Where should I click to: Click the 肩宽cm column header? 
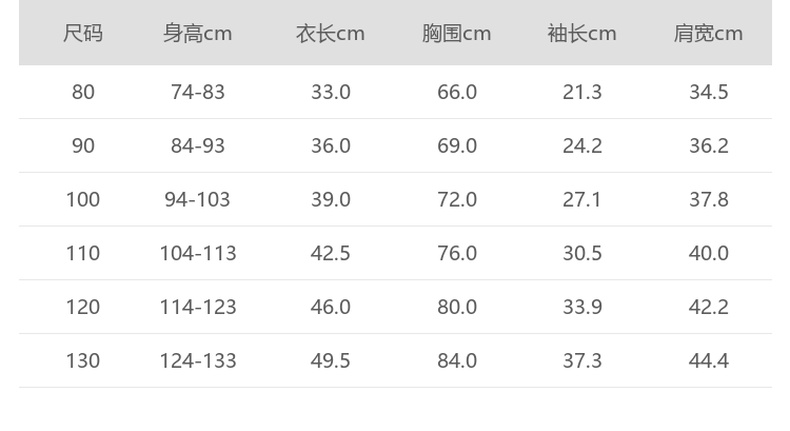708,34
